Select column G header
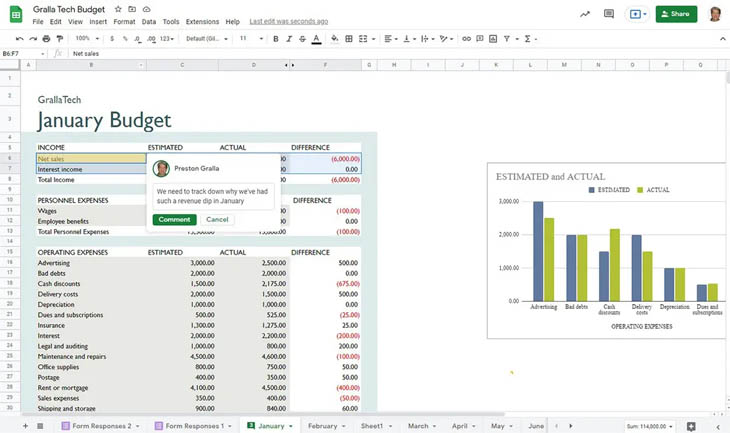This screenshot has width=730, height=433. click(369, 65)
